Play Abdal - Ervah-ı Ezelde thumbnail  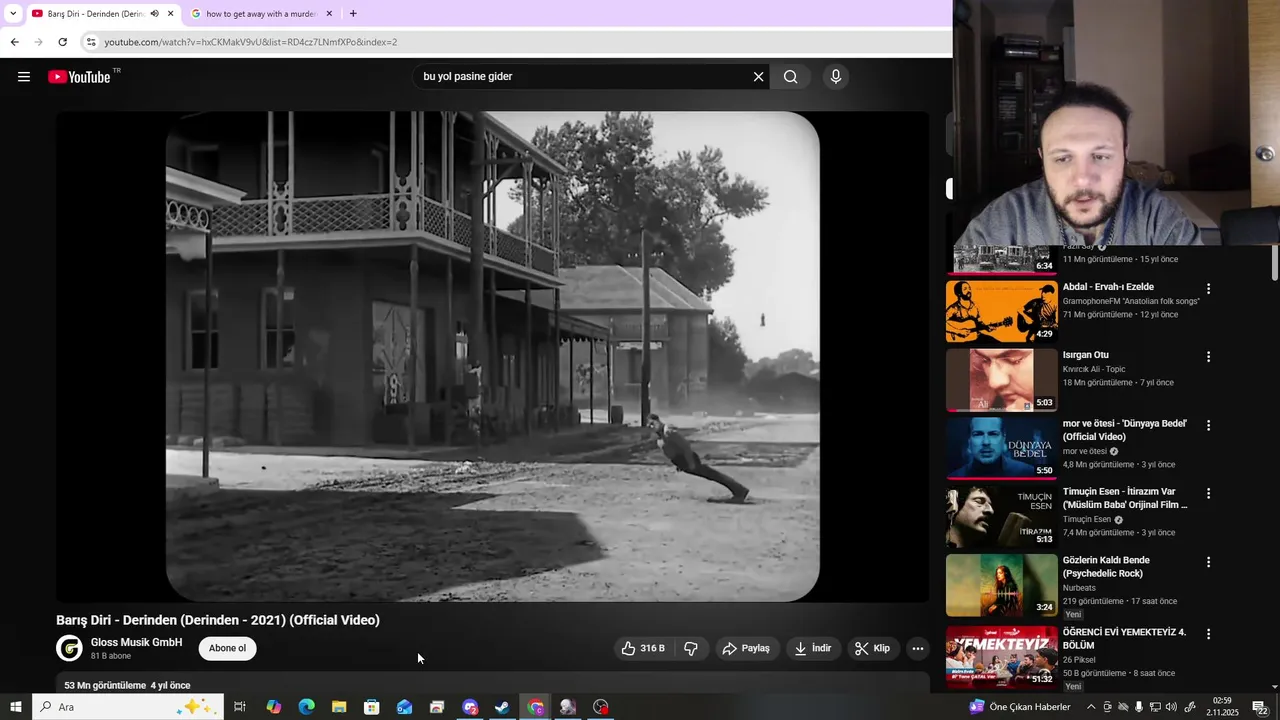tap(1001, 311)
